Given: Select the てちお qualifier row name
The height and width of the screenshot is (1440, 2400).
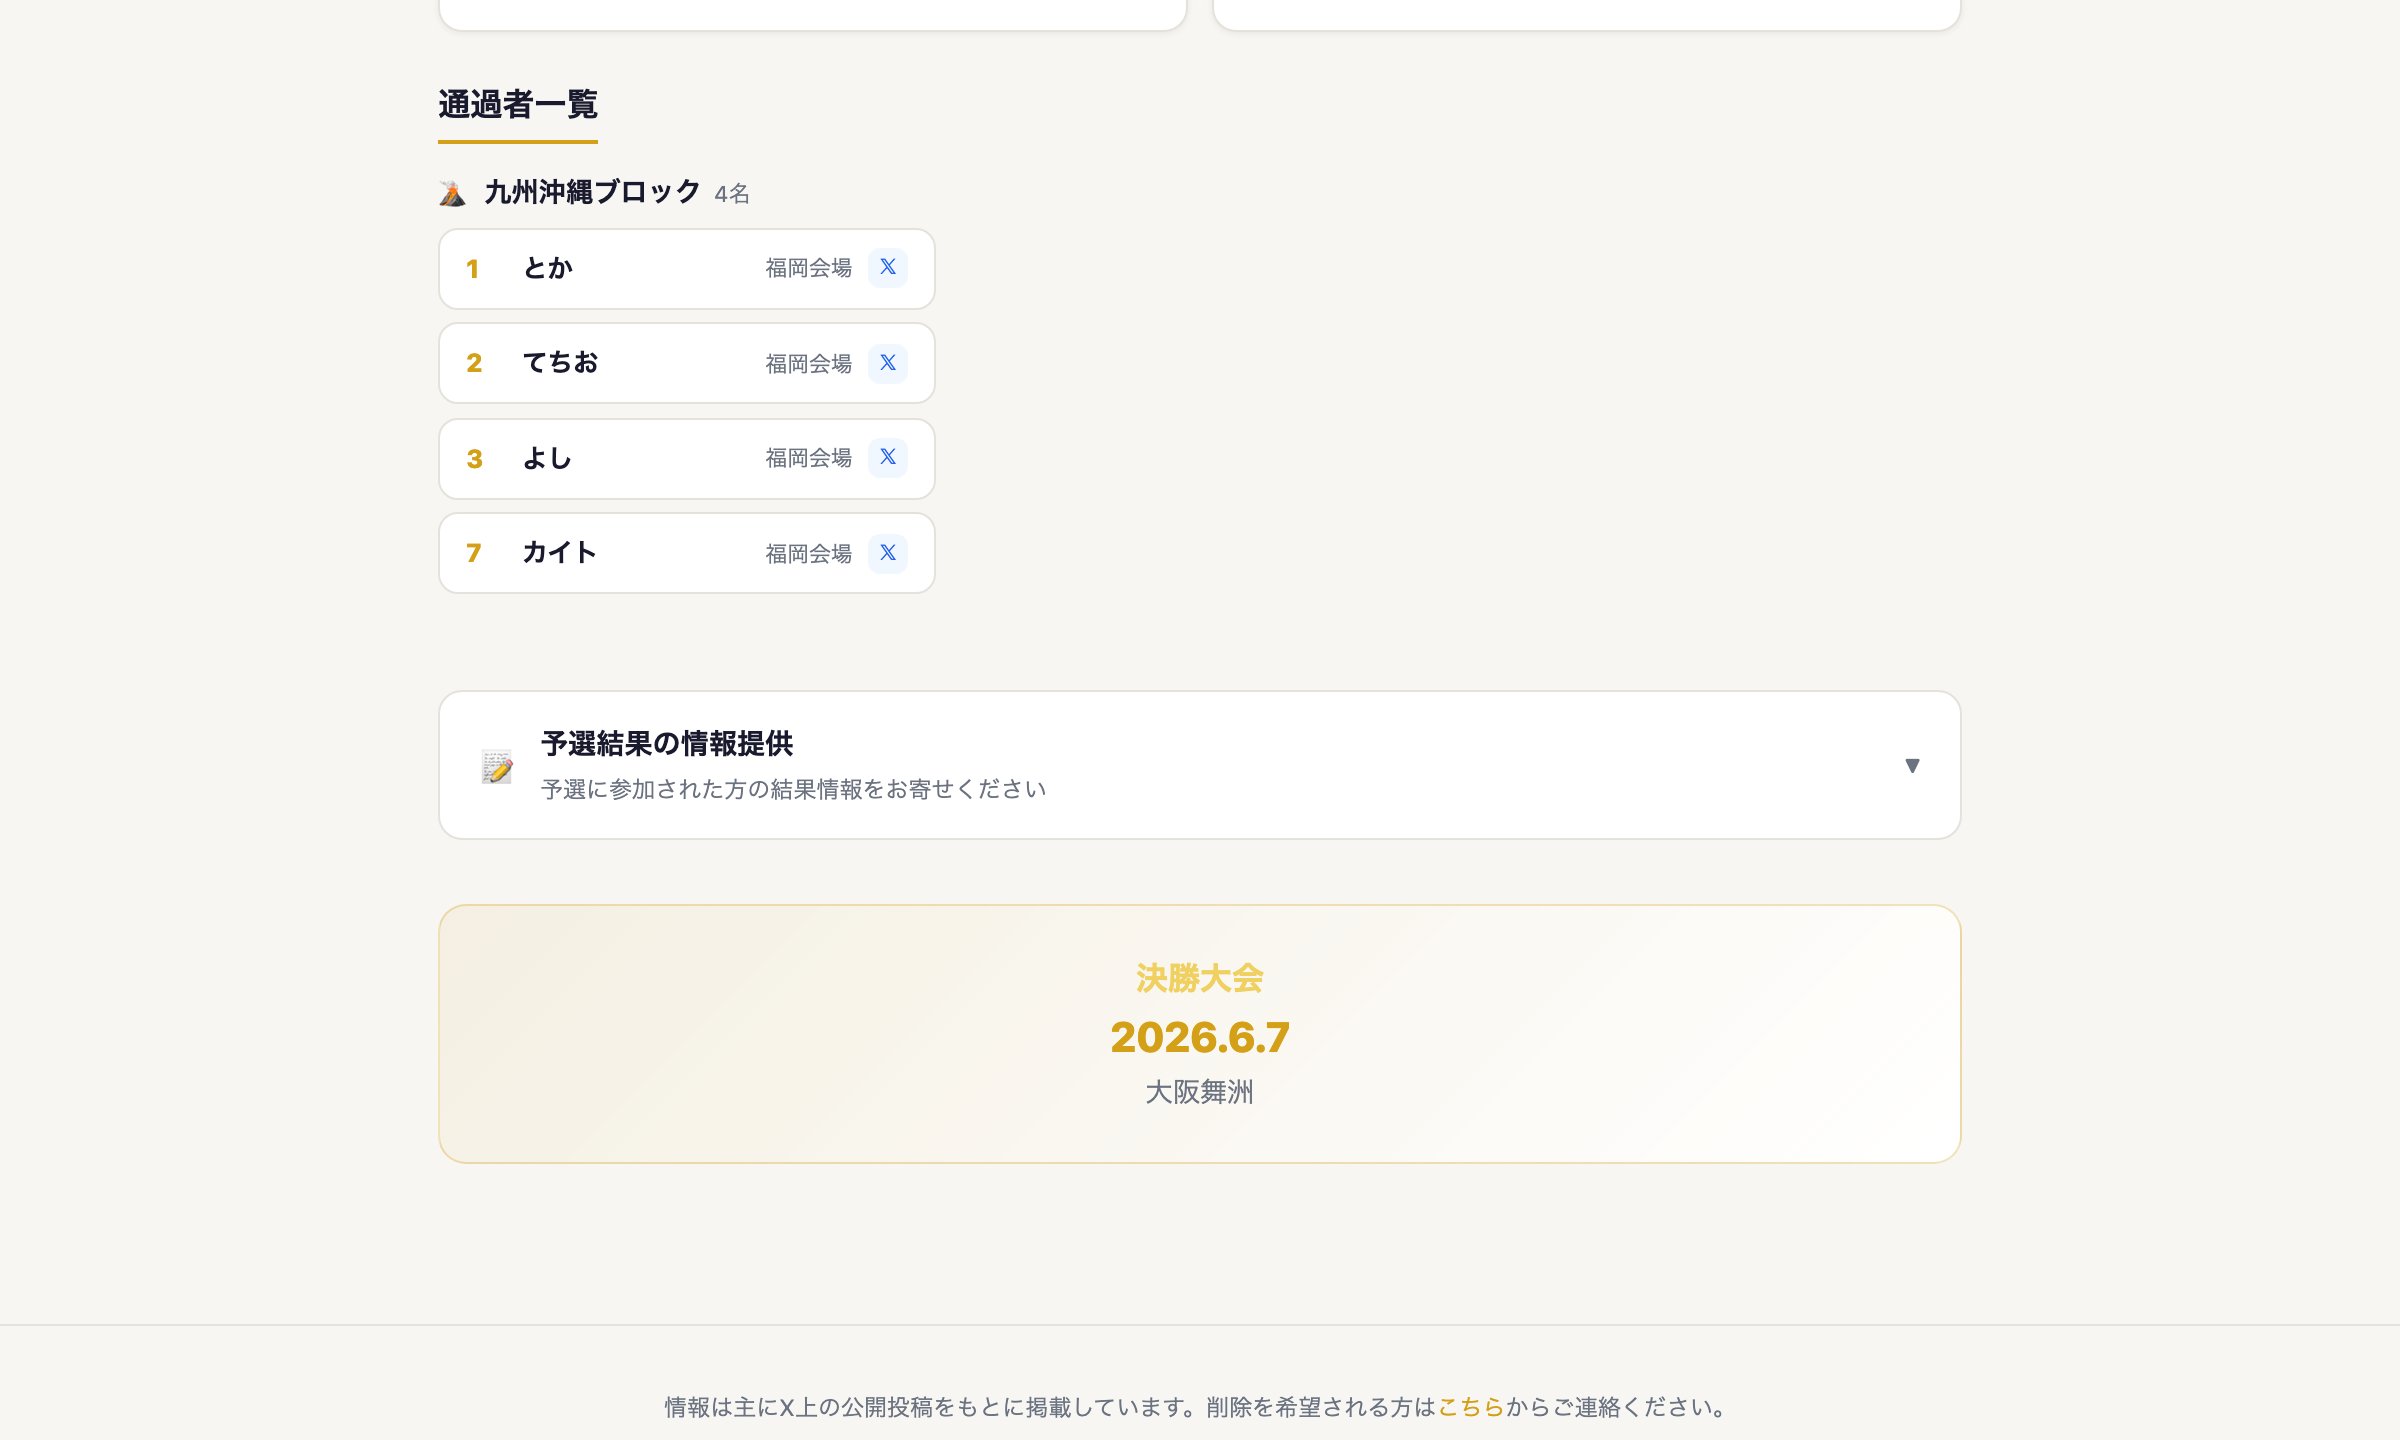Looking at the screenshot, I should point(560,363).
